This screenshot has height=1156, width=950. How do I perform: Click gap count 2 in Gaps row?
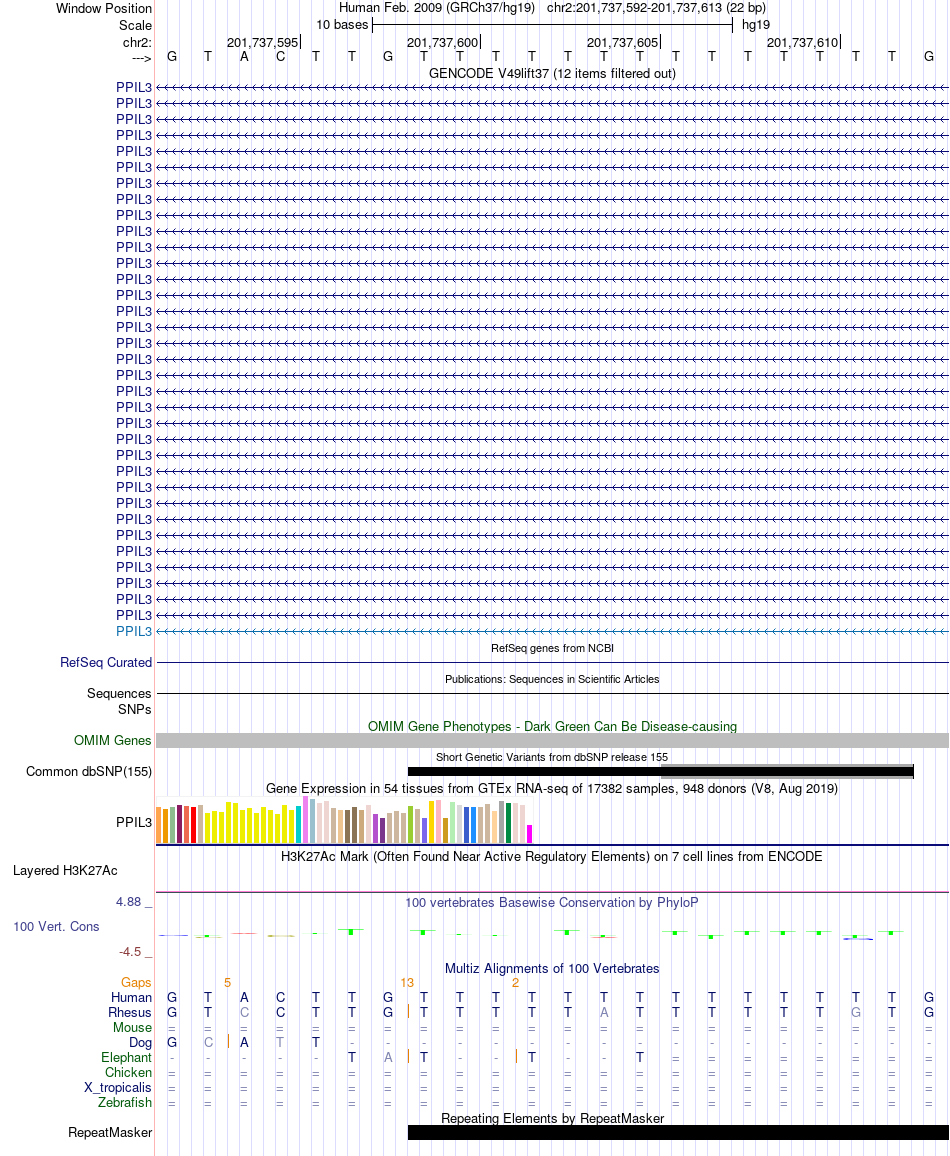tap(515, 982)
